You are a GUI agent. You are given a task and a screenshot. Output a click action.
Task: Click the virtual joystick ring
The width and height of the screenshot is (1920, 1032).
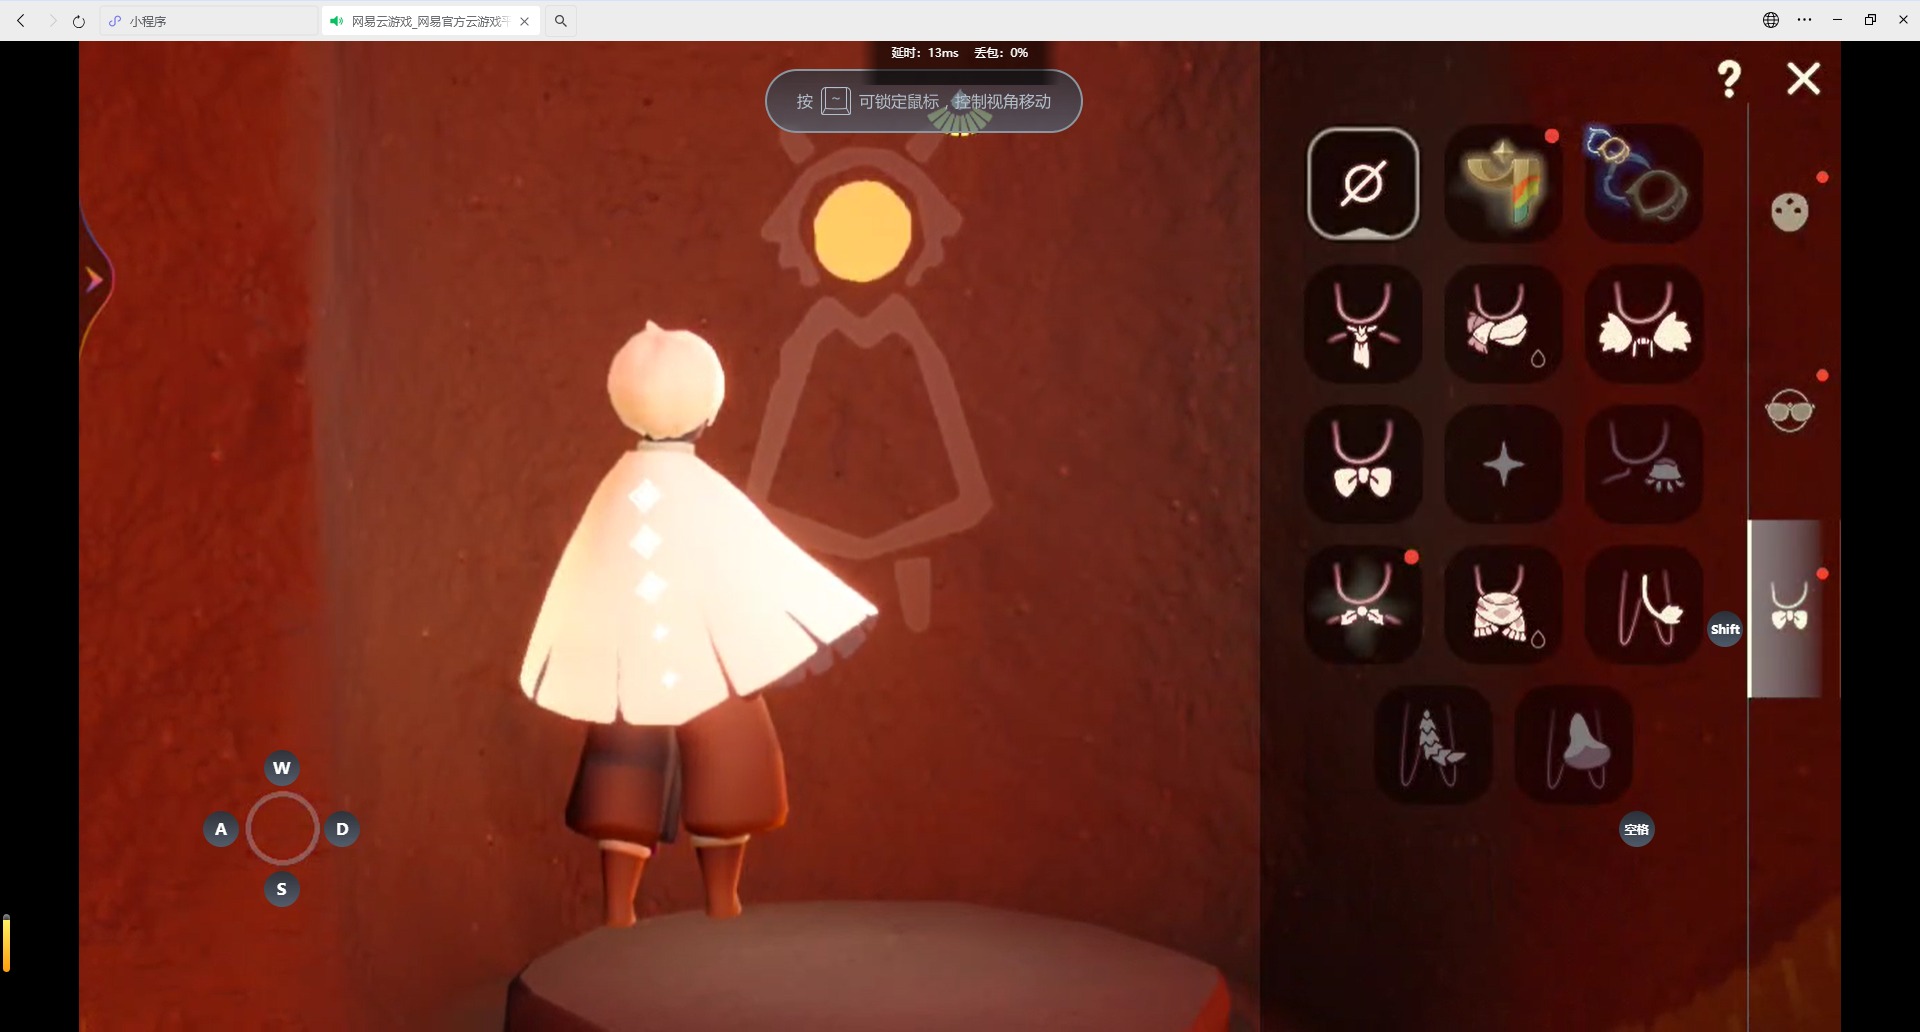pos(282,828)
